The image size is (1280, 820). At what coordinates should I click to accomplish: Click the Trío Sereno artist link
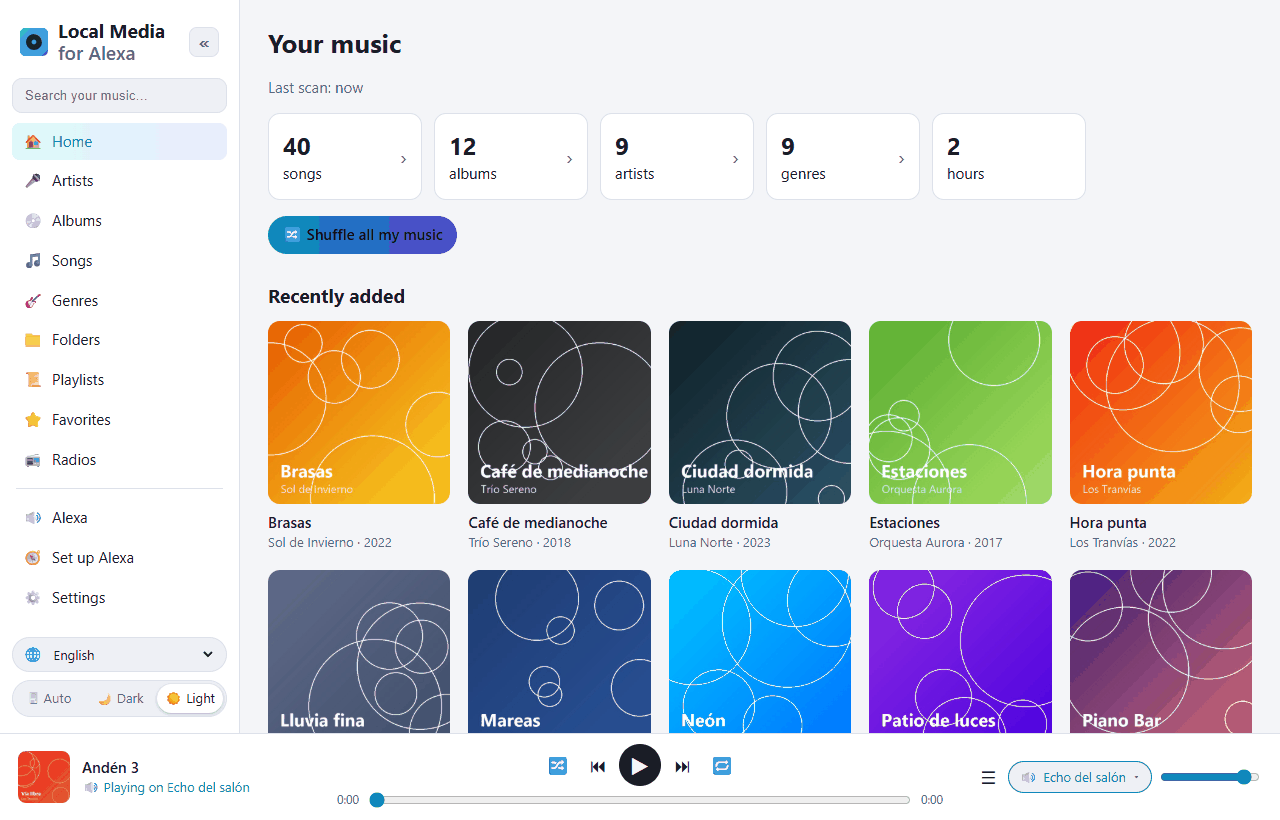coord(501,543)
